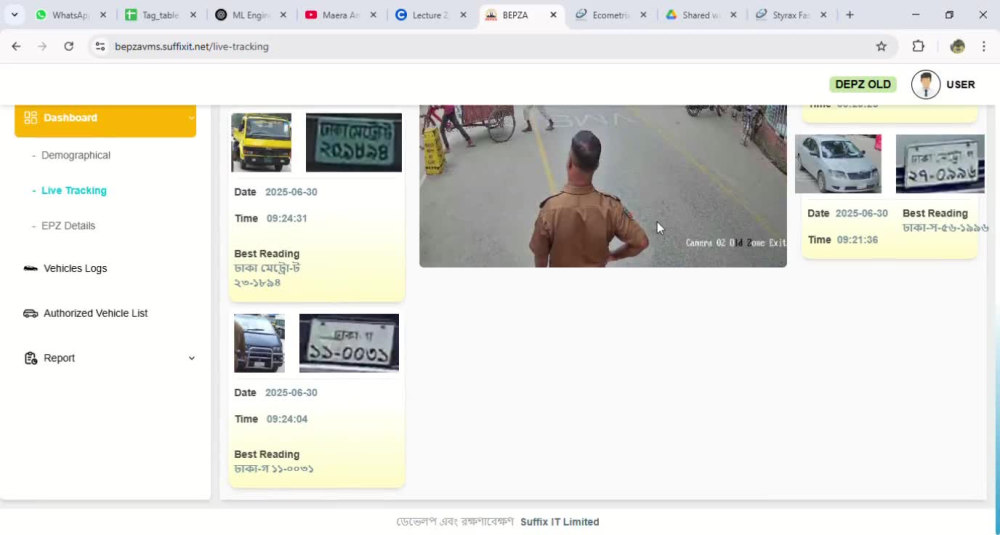Click the time 09:24:04 value
This screenshot has height=535, width=1000.
(286, 419)
